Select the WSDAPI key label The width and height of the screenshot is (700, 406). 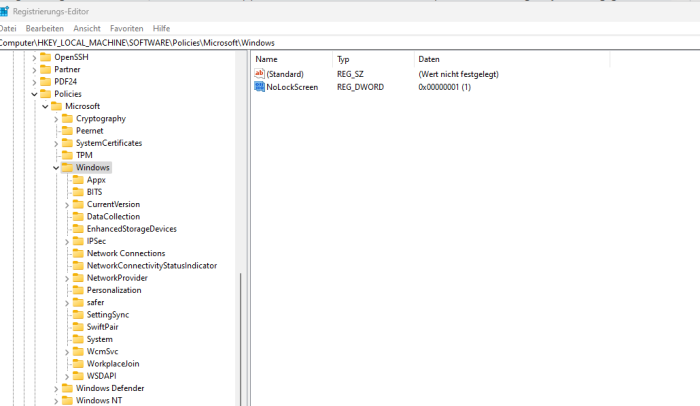tap(101, 376)
